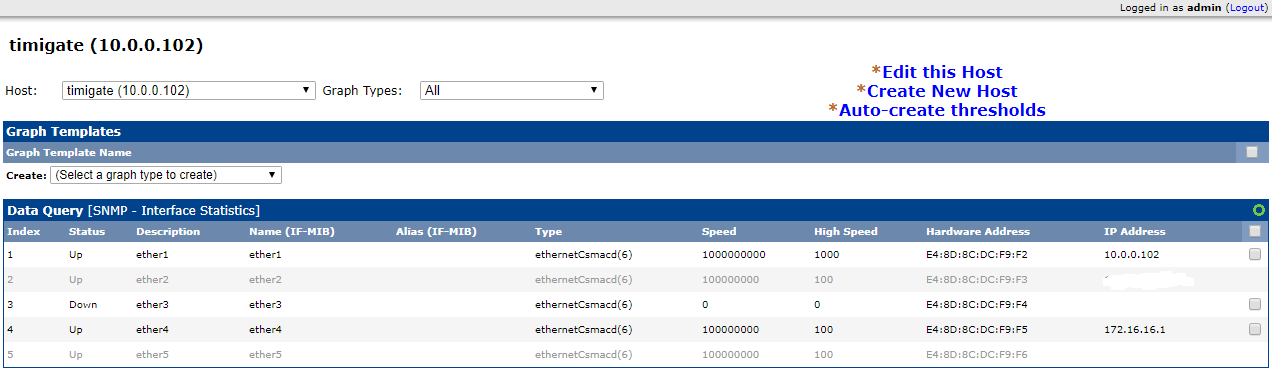Screen dimensions: 1272x368
Task: Click the High Speed column header
Action: [x=846, y=231]
